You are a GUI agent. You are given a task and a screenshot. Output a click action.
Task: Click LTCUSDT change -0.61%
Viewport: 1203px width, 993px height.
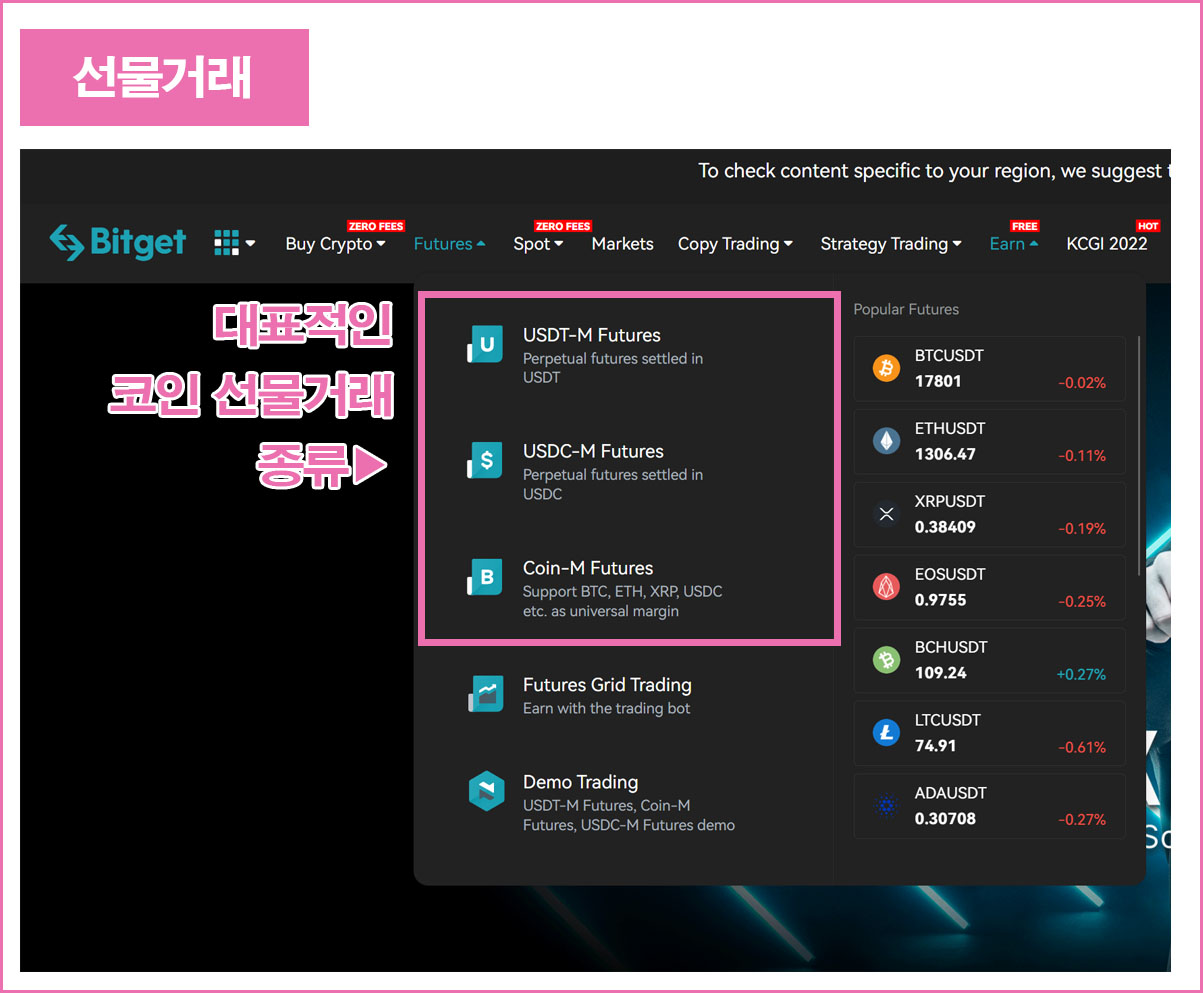[x=1082, y=747]
